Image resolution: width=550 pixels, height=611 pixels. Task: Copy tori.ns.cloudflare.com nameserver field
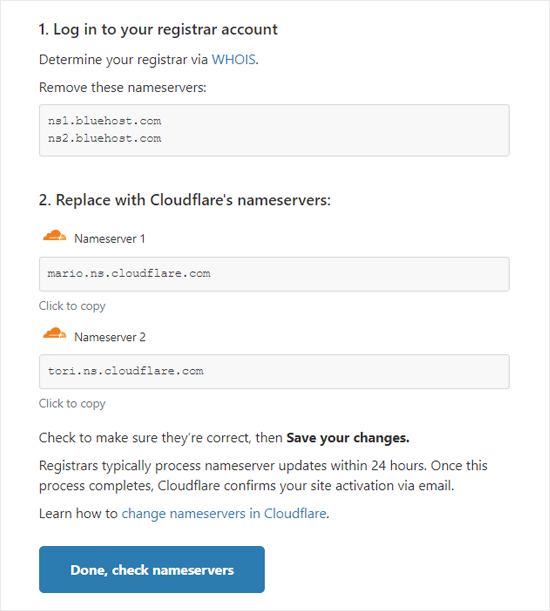click(x=274, y=371)
